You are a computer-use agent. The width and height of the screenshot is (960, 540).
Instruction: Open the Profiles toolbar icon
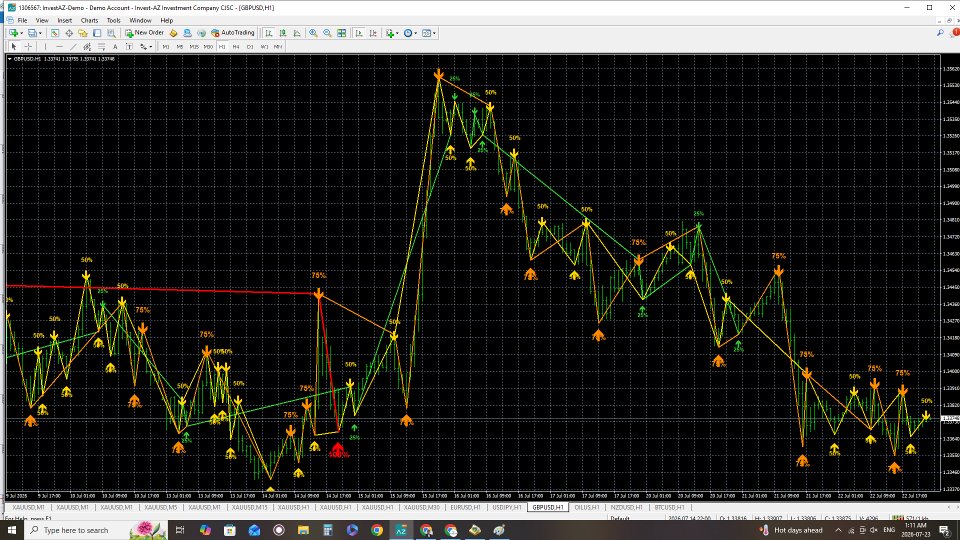(x=32, y=33)
